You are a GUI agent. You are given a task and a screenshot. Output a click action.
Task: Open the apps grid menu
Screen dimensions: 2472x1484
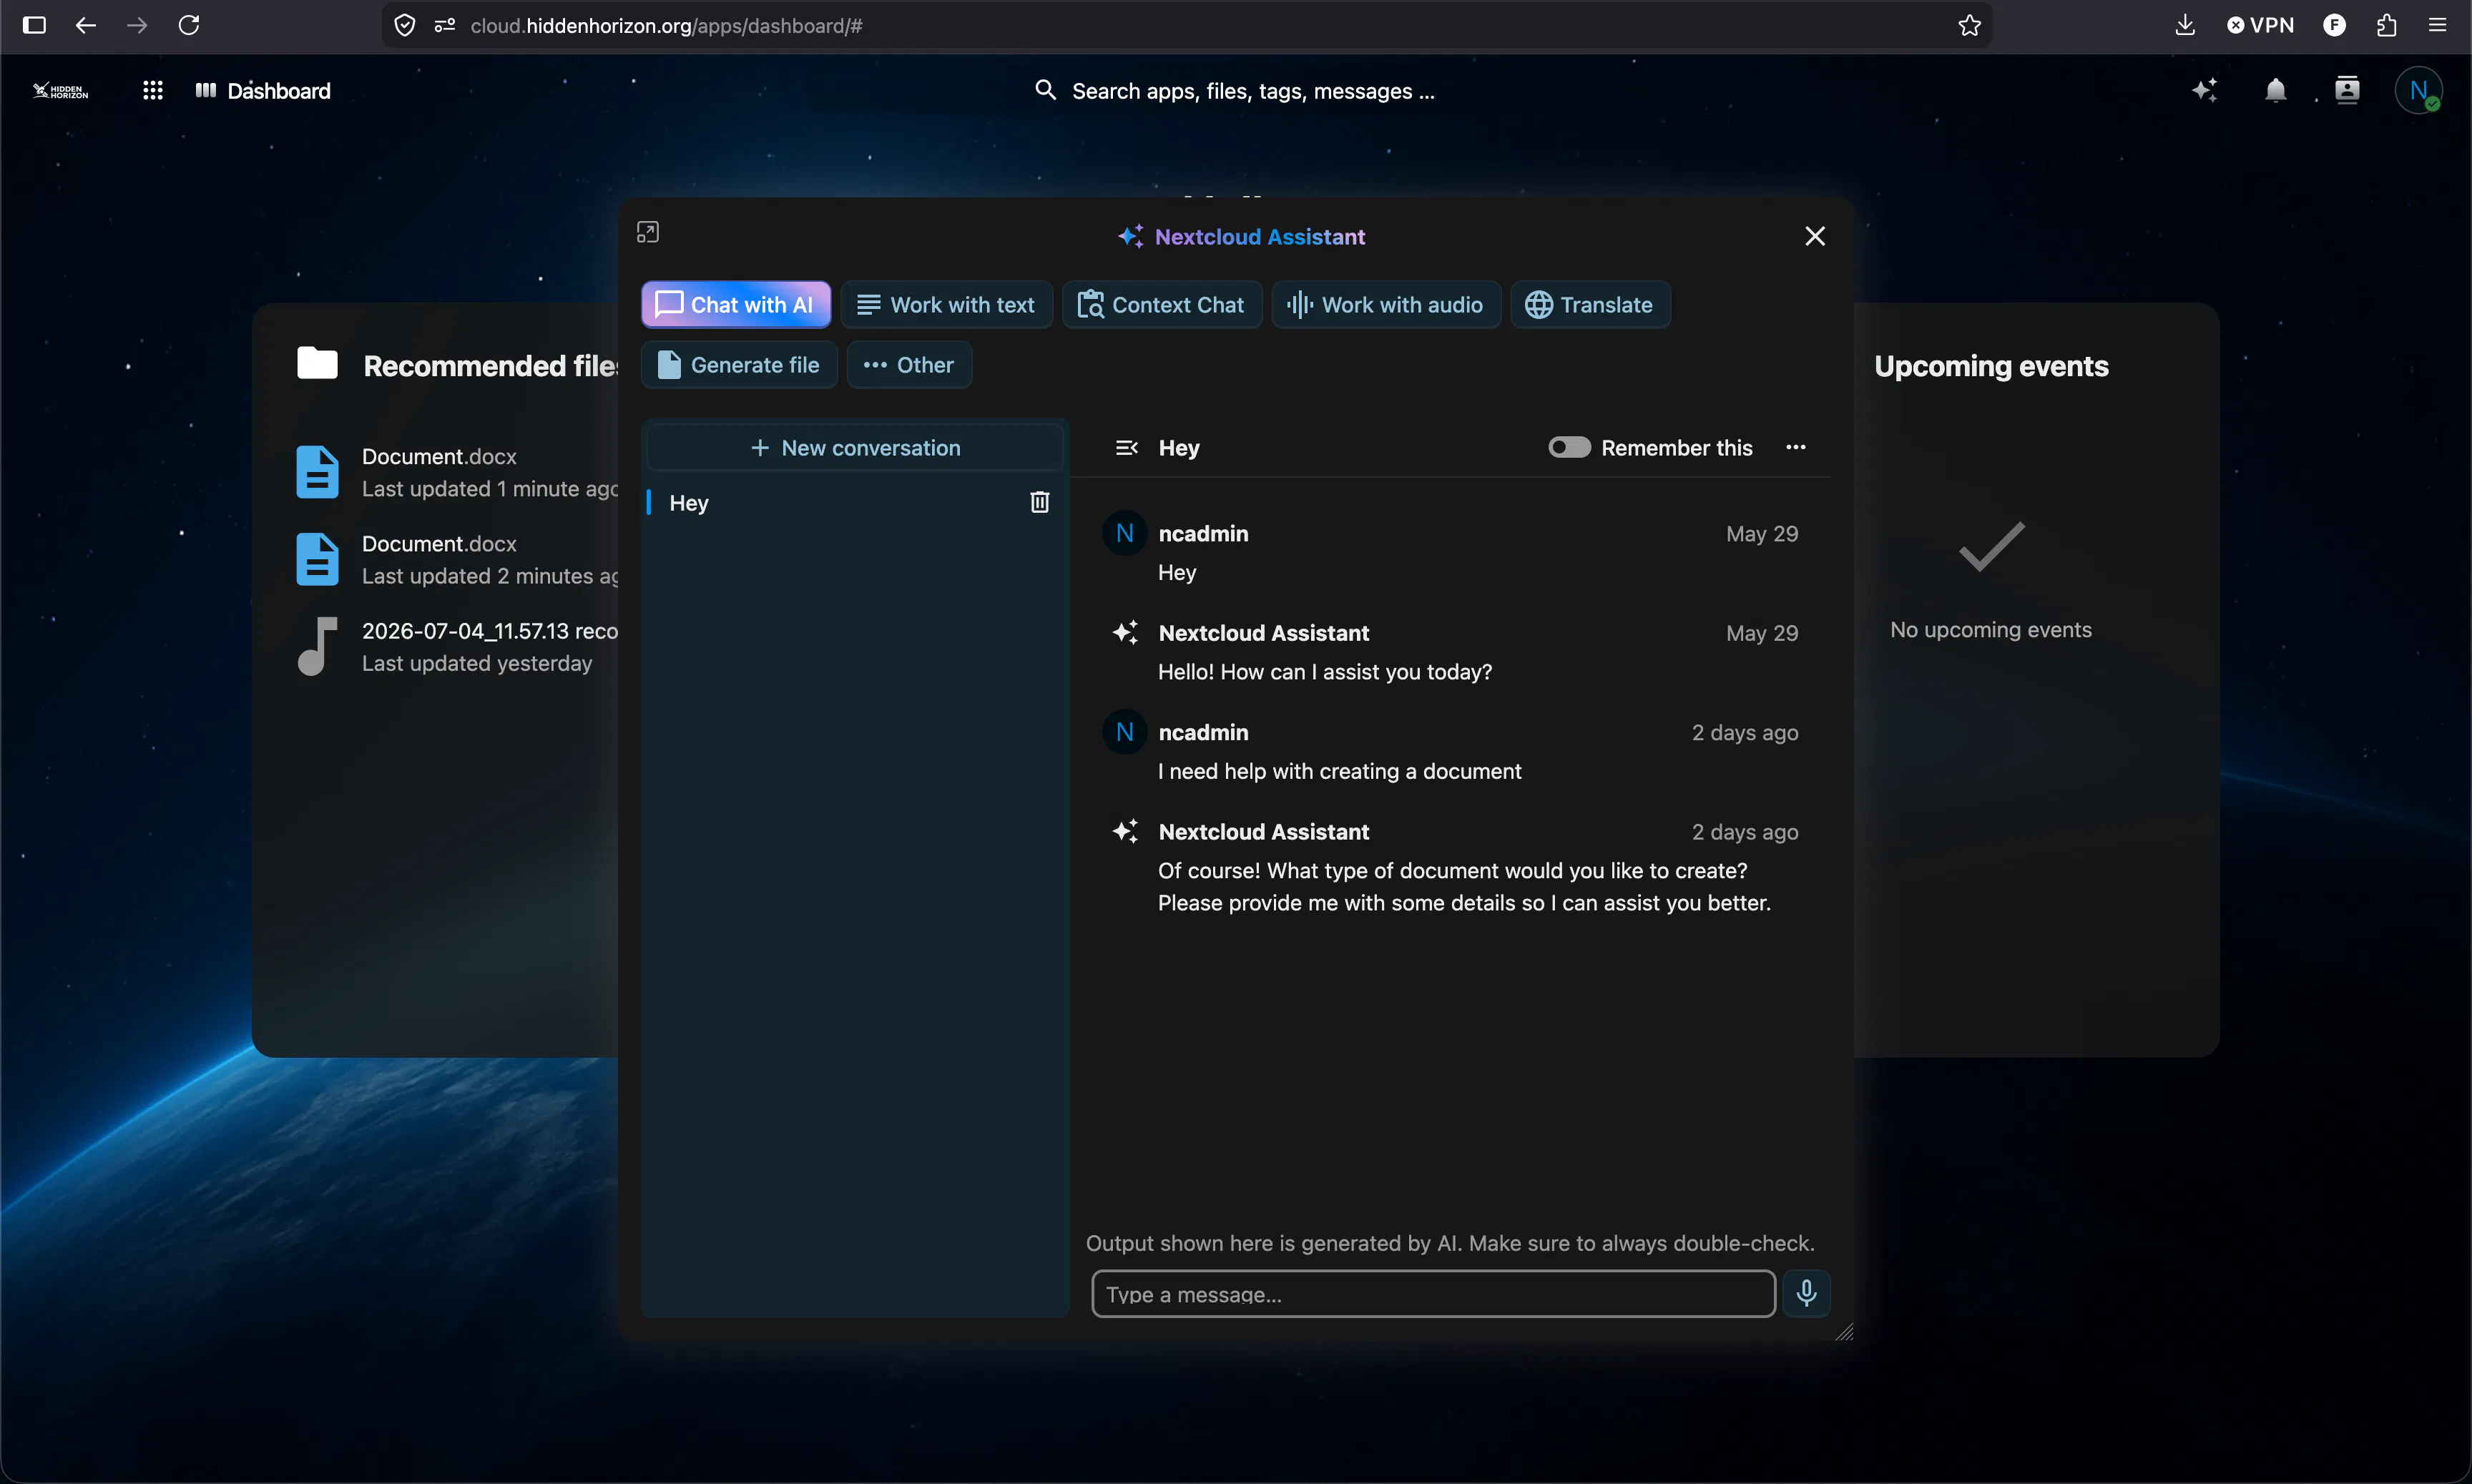point(152,91)
